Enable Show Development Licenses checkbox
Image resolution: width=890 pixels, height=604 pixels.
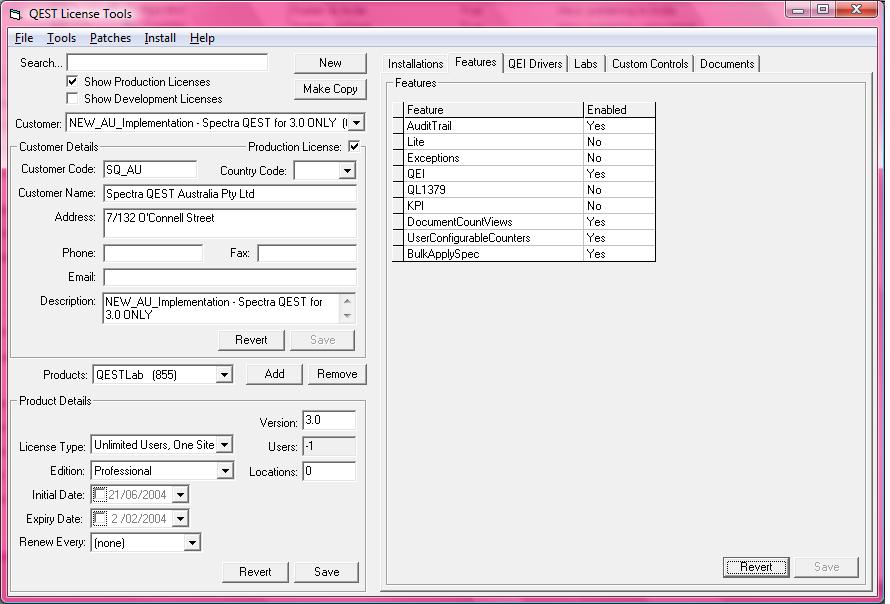[72, 98]
